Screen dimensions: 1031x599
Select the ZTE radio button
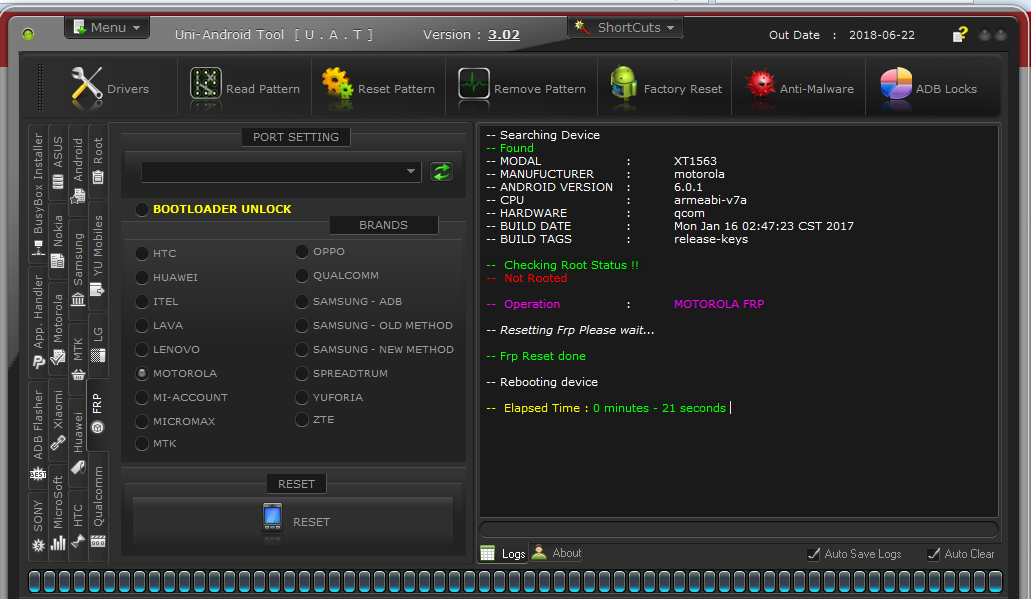coord(302,419)
